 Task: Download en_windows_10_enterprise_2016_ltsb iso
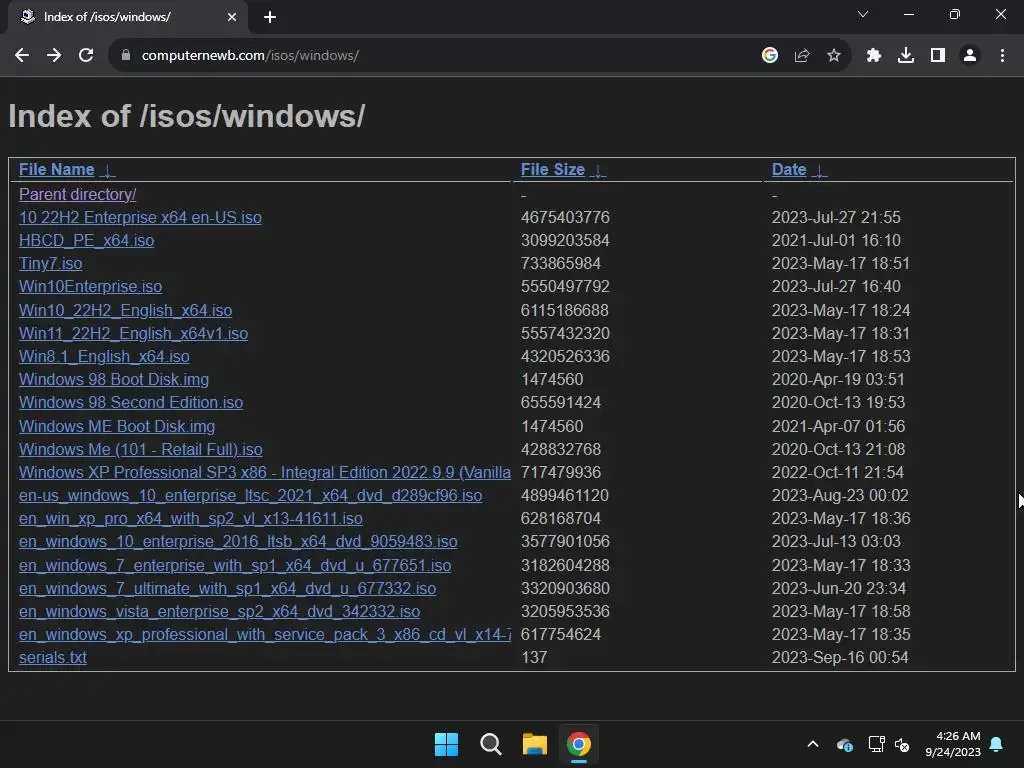[x=238, y=542]
